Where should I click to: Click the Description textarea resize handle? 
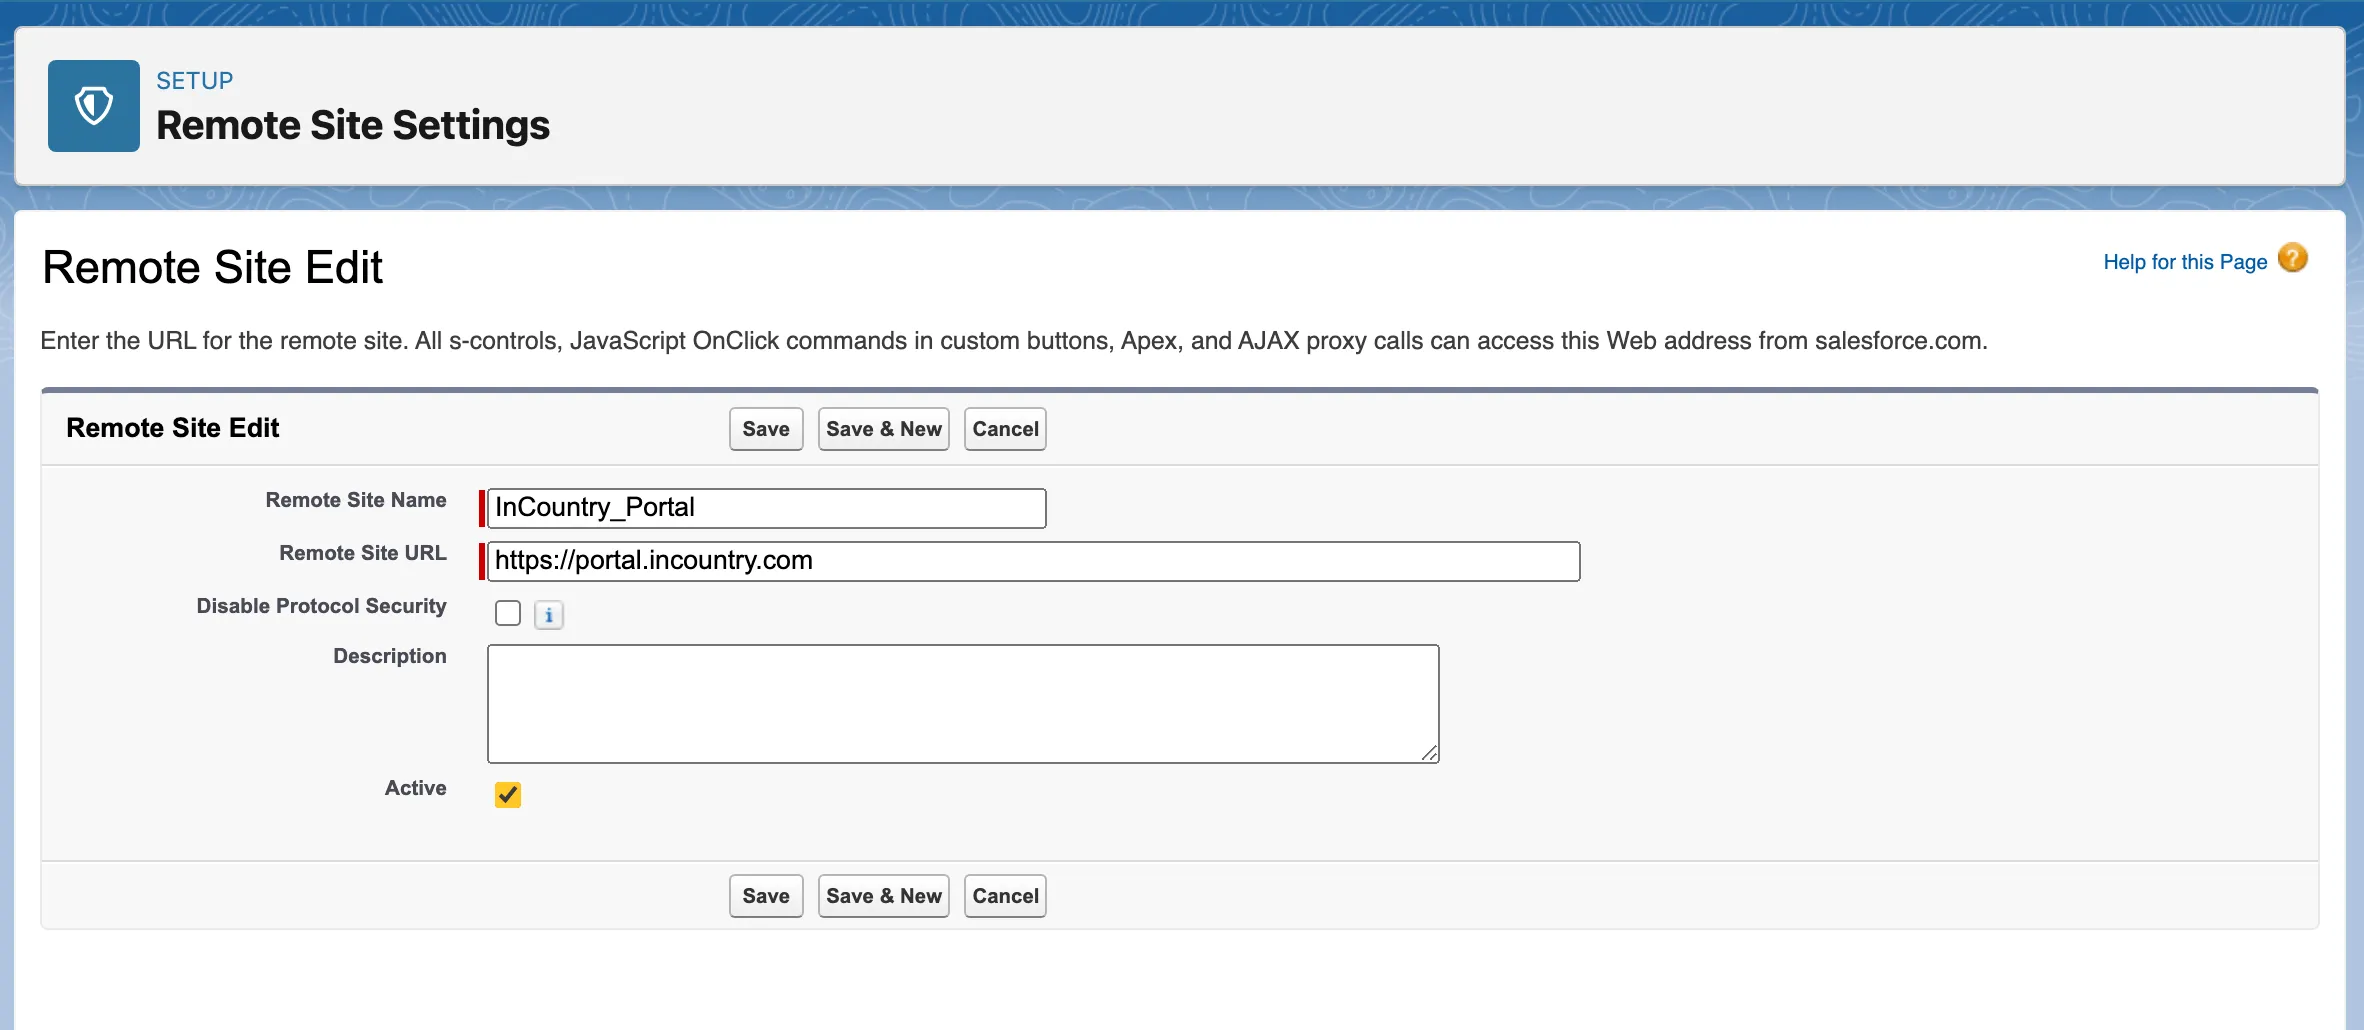click(1430, 753)
